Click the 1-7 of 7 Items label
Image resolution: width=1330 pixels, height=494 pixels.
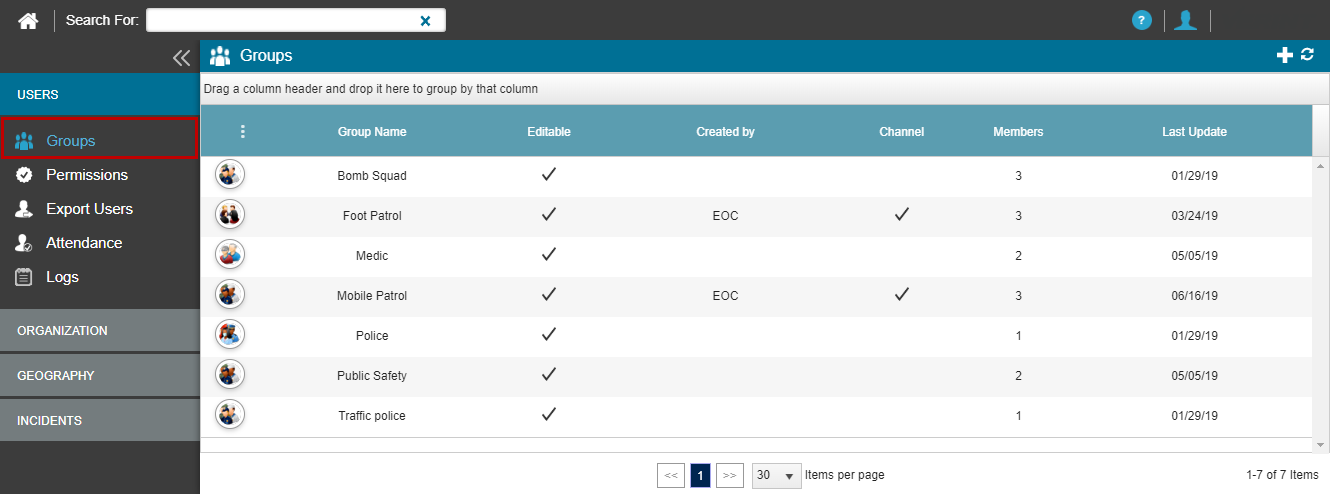pos(1282,475)
